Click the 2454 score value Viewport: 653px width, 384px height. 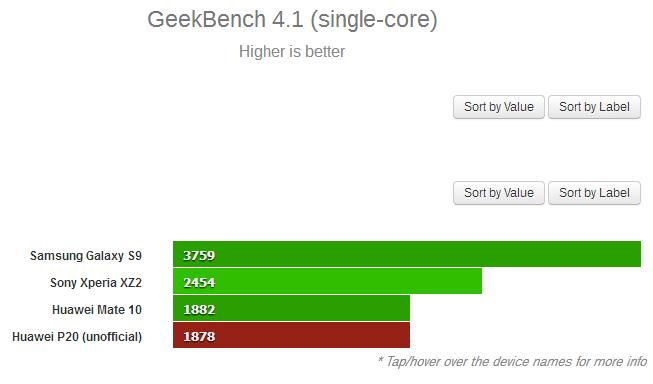[x=199, y=282]
